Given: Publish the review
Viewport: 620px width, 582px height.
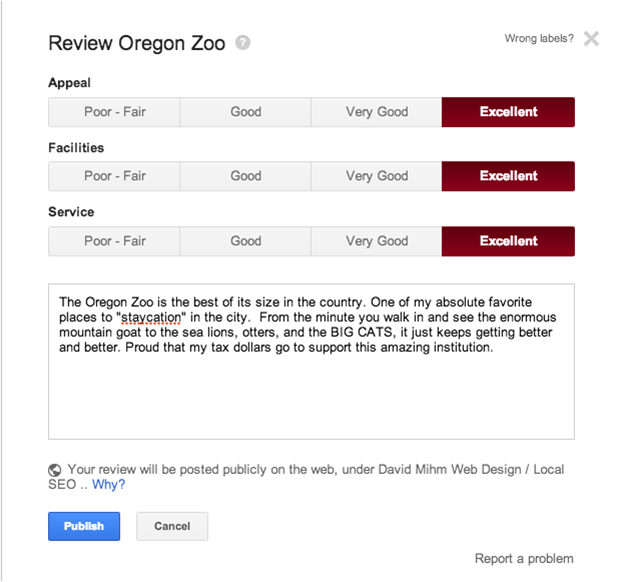Looking at the screenshot, I should pyautogui.click(x=84, y=526).
